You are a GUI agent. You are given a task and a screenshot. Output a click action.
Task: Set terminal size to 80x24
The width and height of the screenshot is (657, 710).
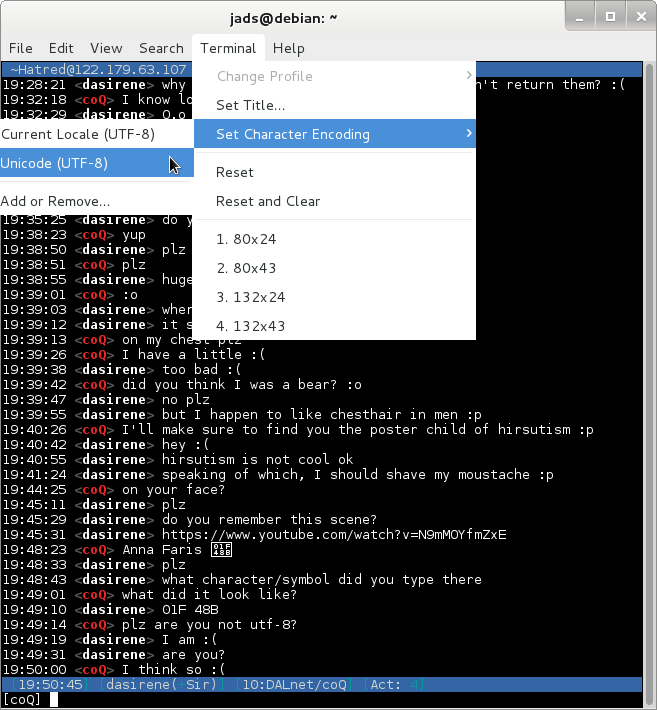pos(335,239)
